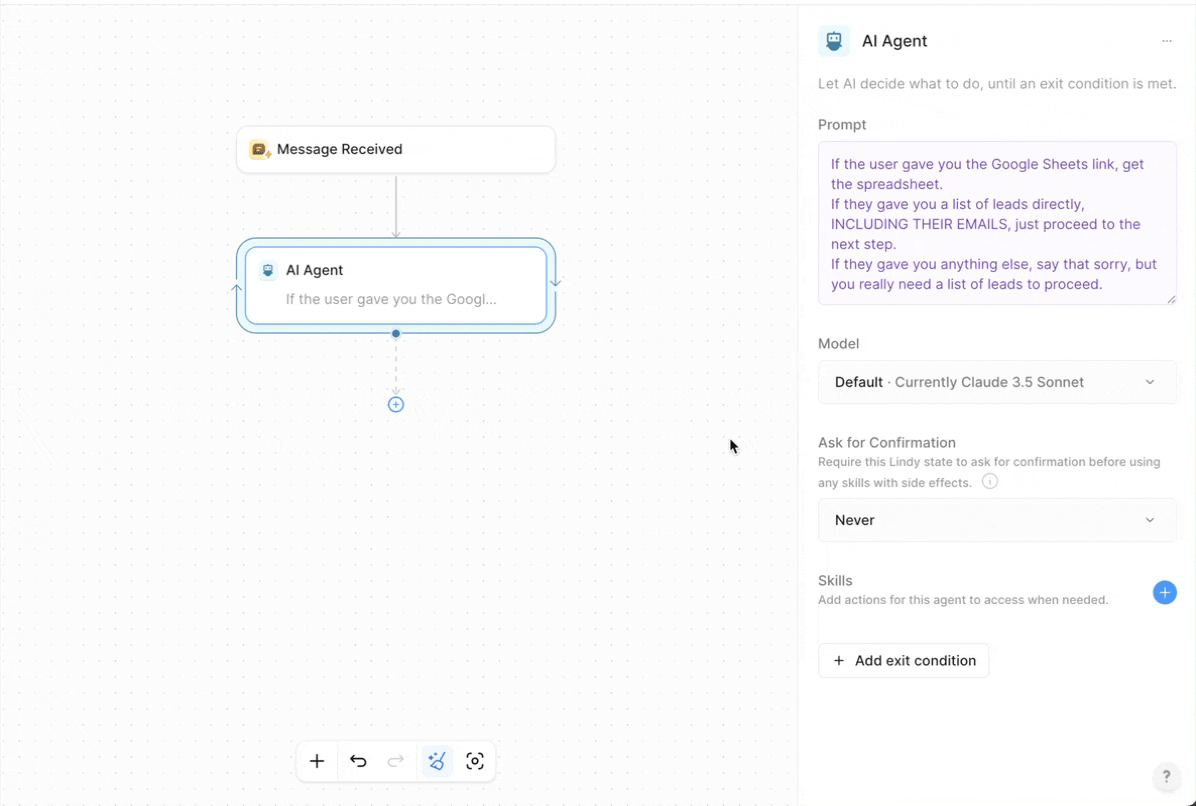Click the add node plus in bottom toolbar
Viewport: 1196px width, 806px height.
tap(317, 761)
